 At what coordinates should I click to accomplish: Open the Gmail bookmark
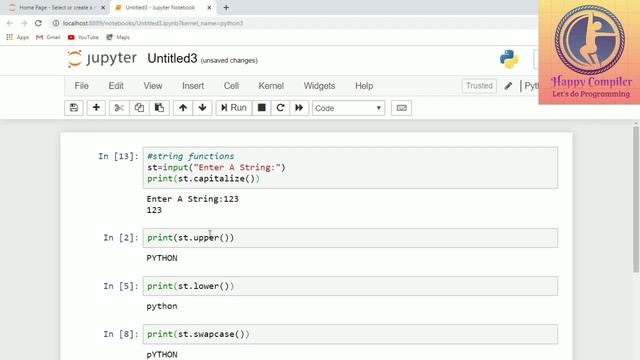[x=48, y=37]
